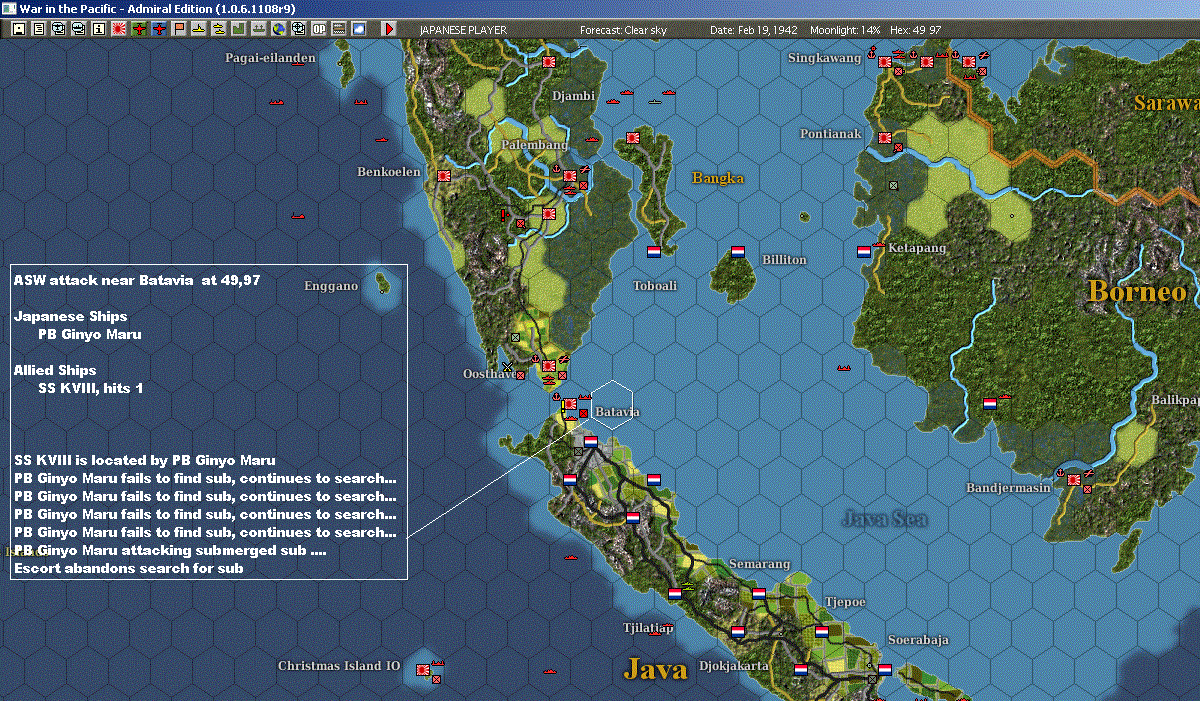
Task: Click the Pagai-eilanden label
Action: [x=270, y=58]
